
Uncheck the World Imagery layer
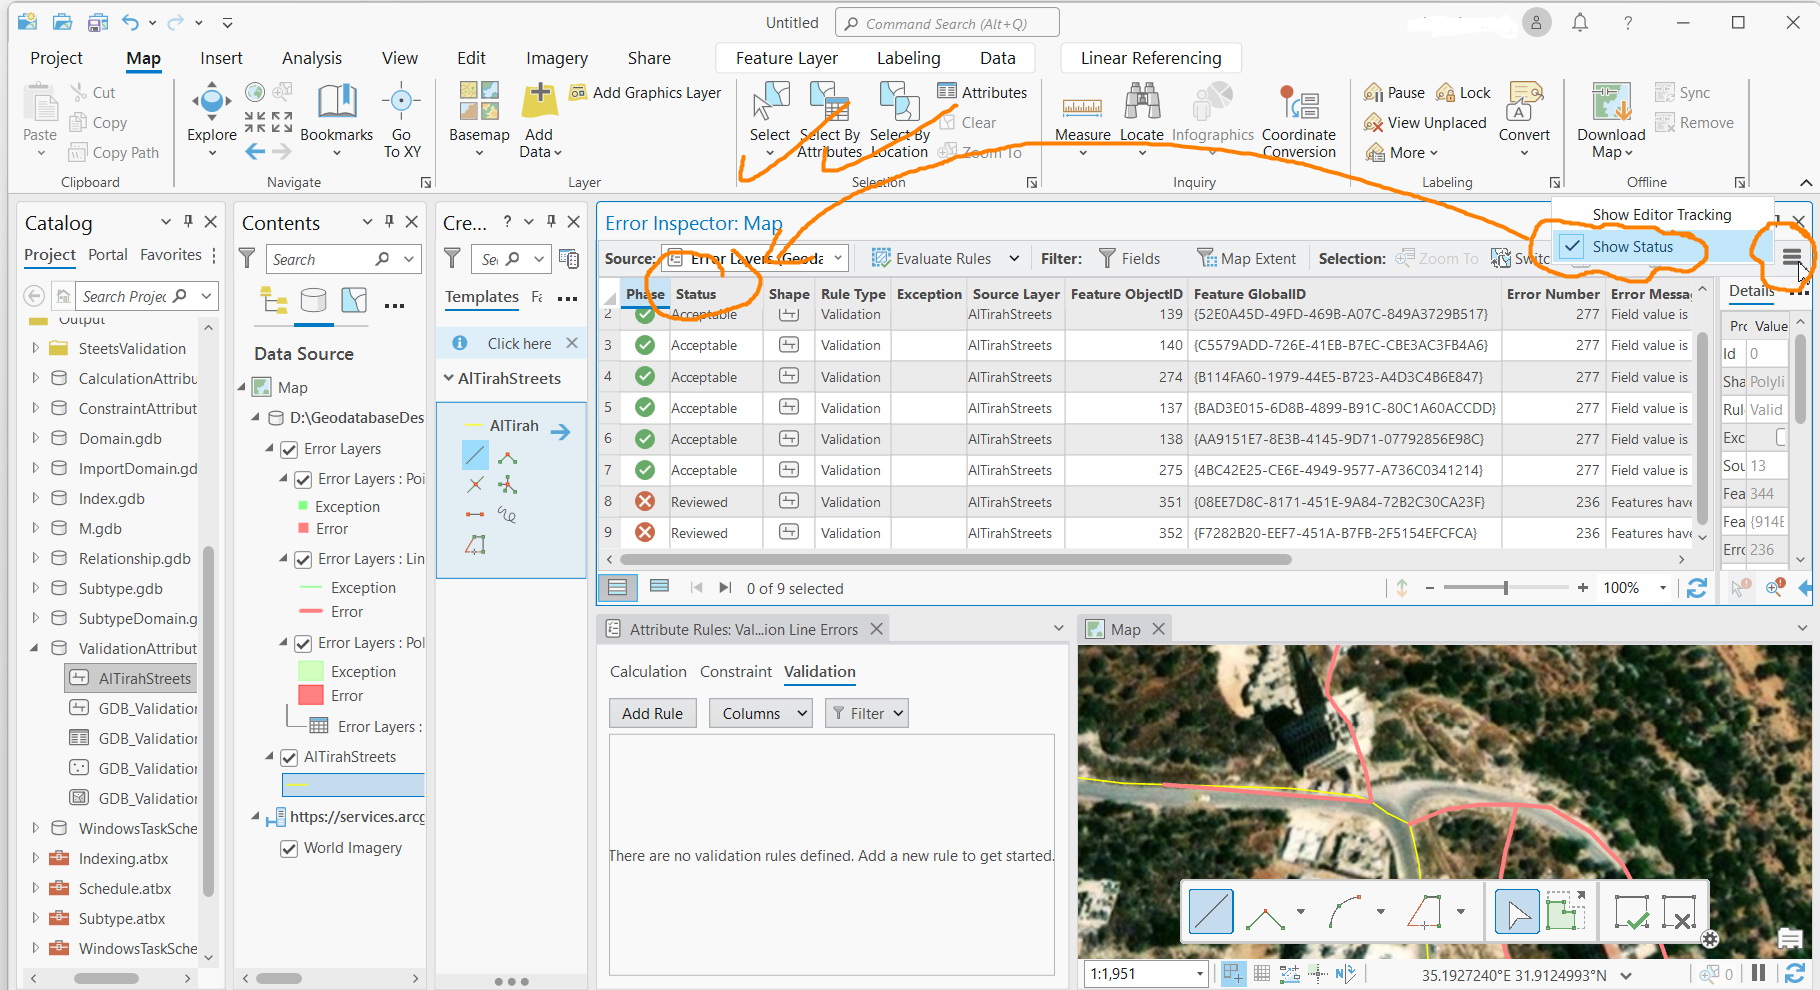(289, 848)
